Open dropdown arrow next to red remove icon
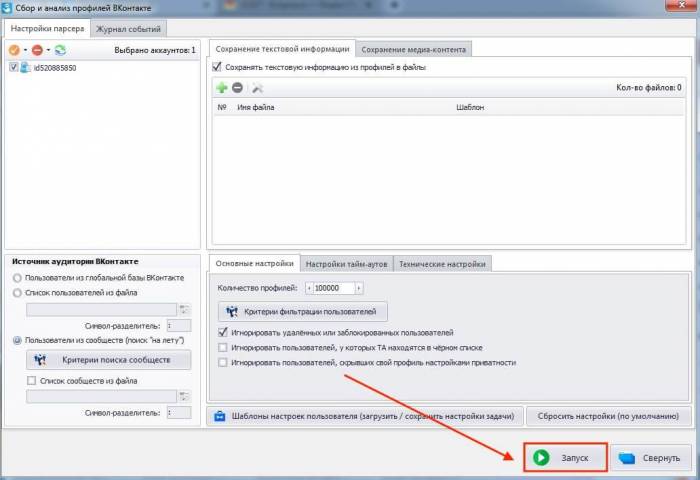This screenshot has width=700, height=480. coord(48,49)
